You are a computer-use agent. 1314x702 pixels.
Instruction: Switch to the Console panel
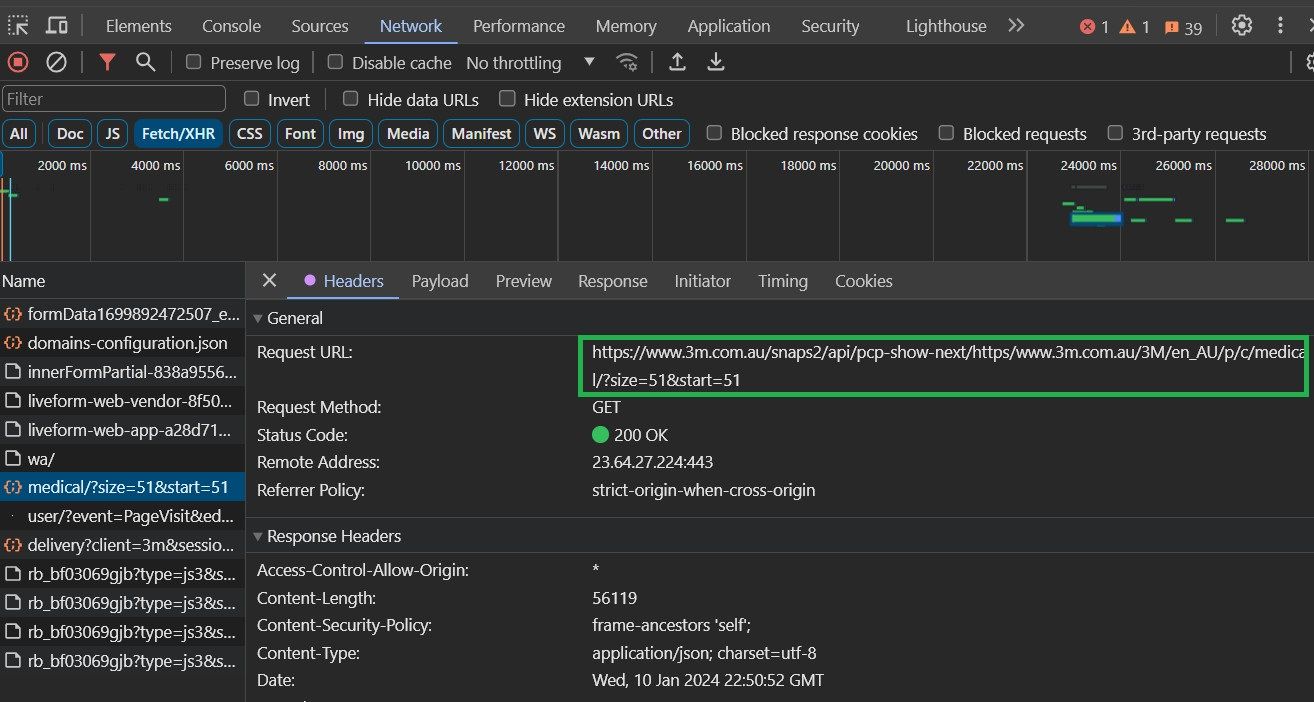click(x=231, y=26)
